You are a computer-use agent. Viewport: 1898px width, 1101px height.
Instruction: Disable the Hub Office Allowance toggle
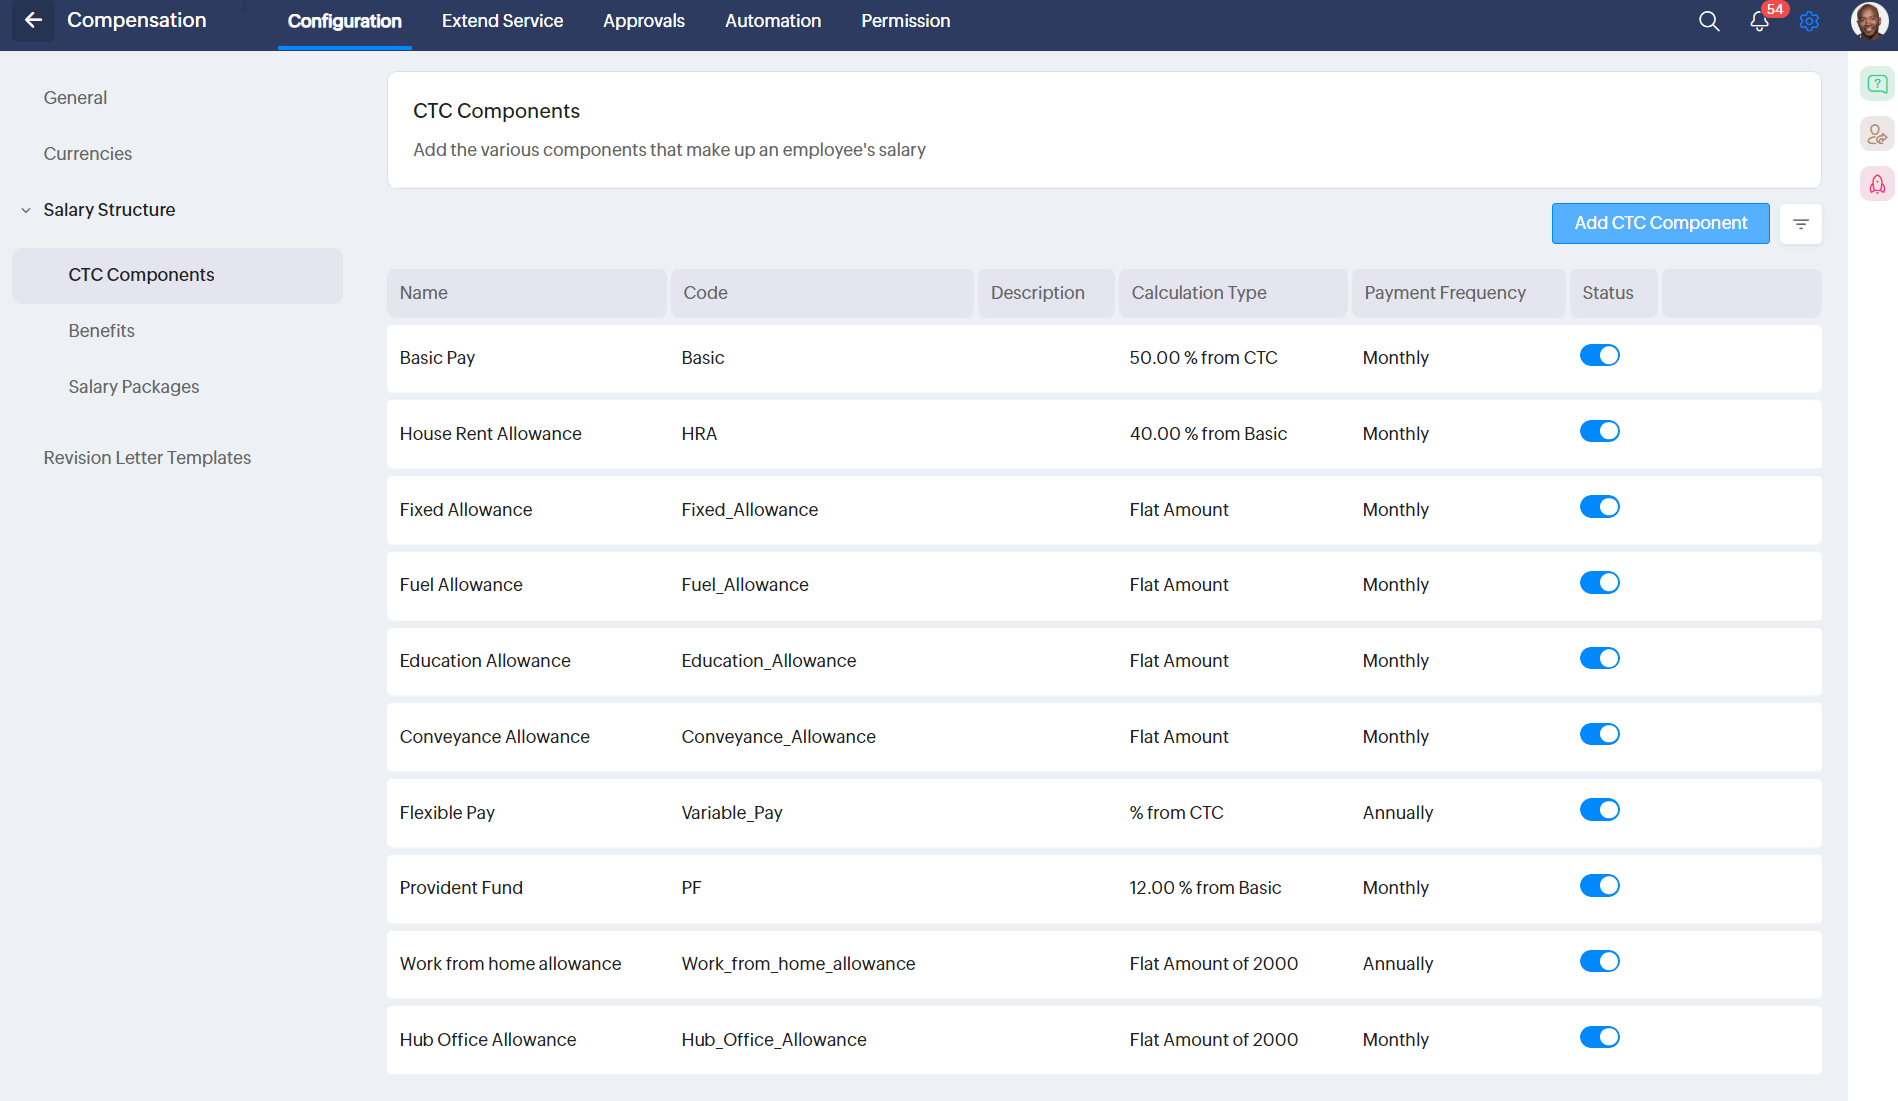[x=1599, y=1038]
